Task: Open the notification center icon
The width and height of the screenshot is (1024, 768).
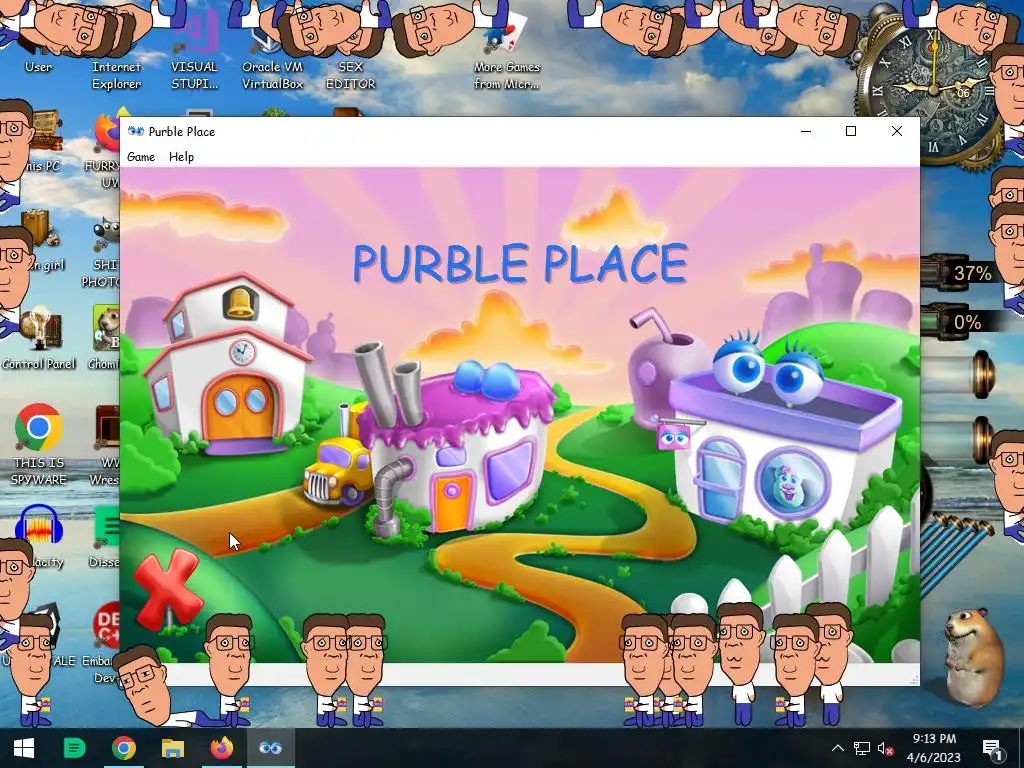Action: [993, 748]
